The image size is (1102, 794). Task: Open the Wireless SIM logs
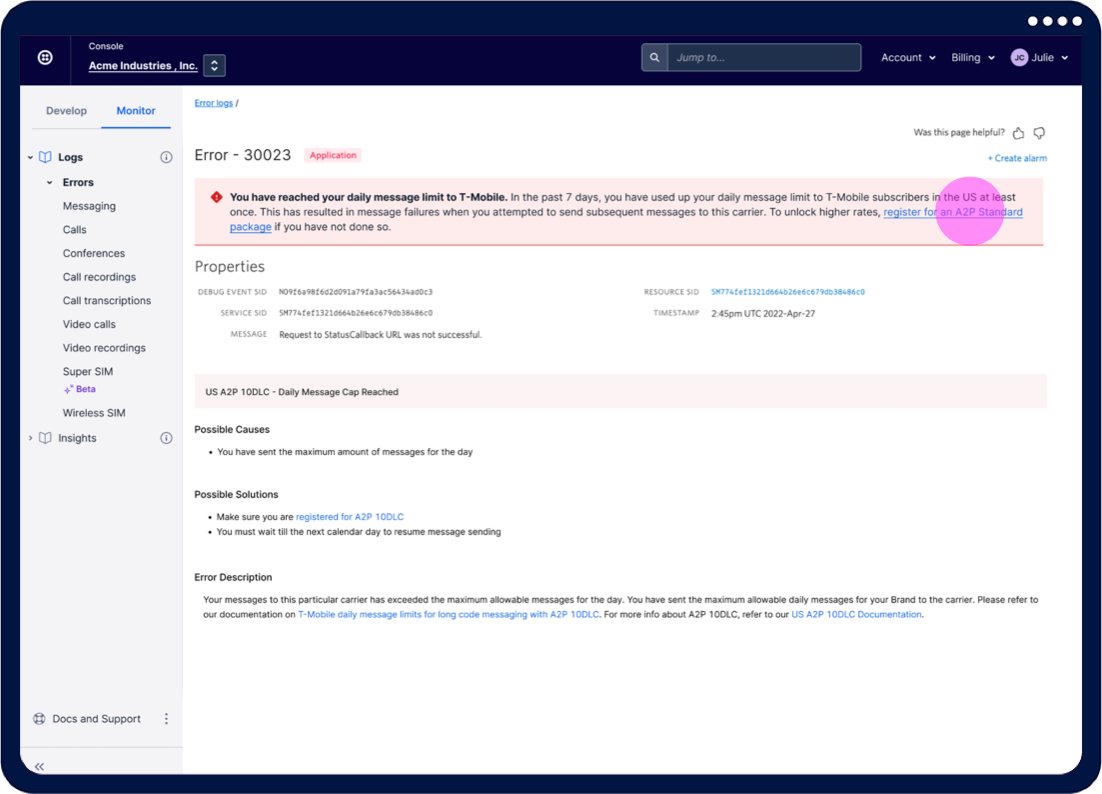coord(94,413)
